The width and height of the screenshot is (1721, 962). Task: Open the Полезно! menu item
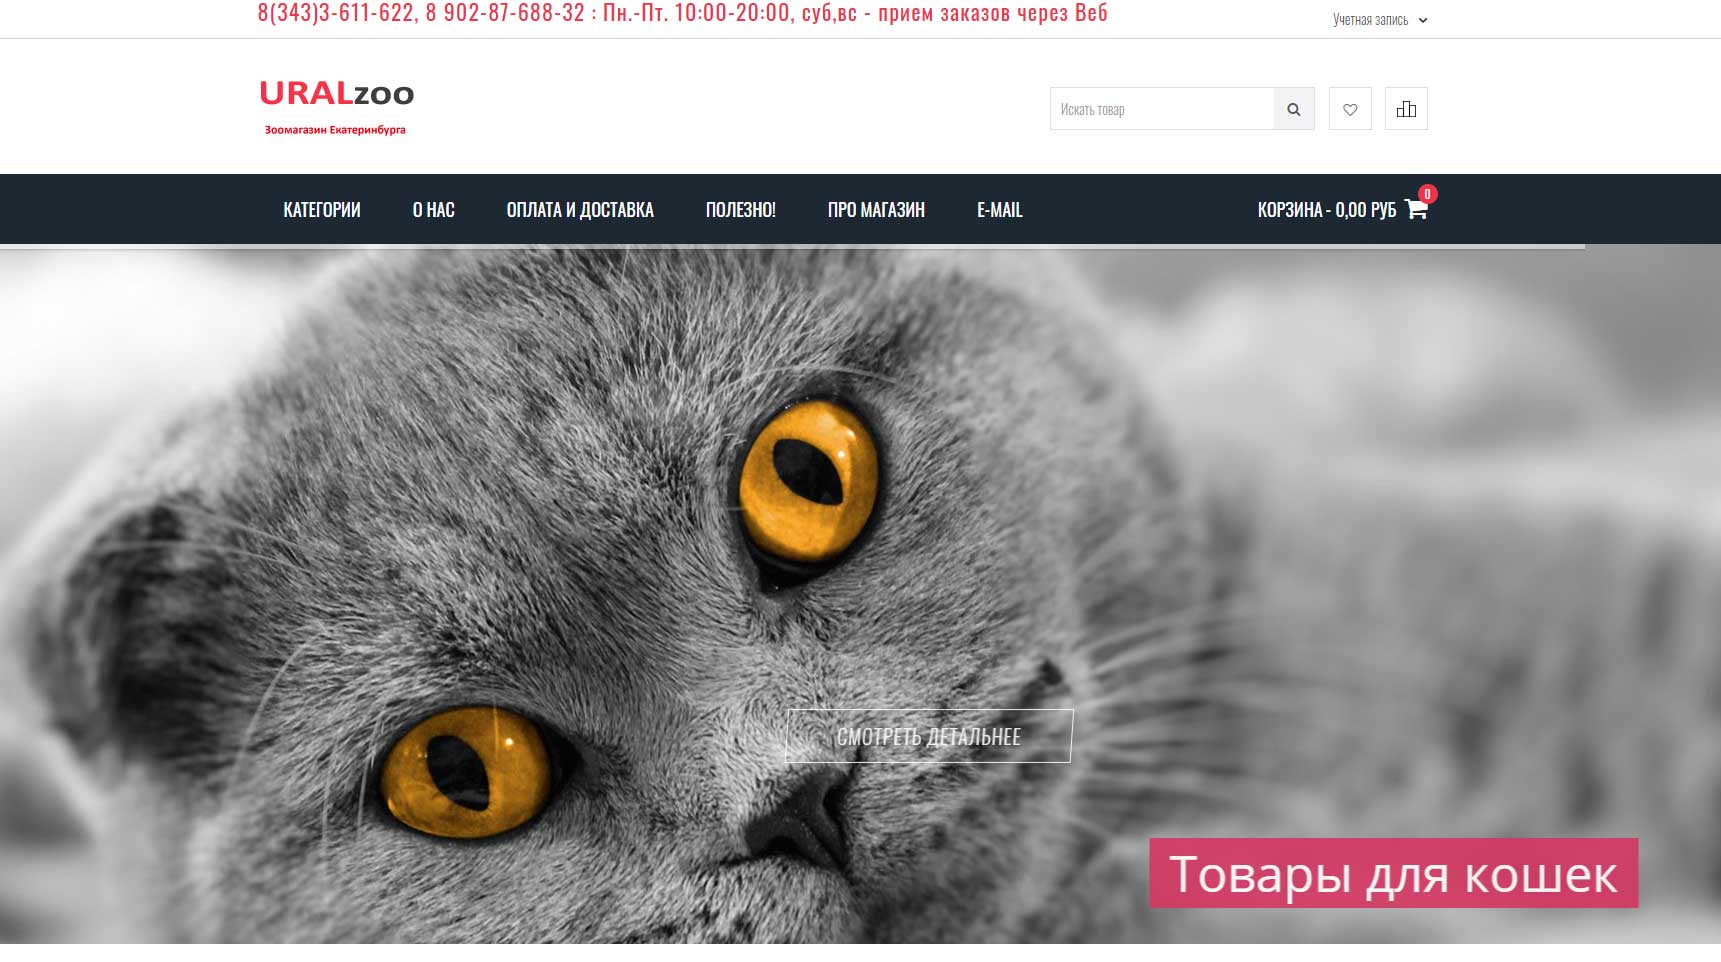click(x=741, y=210)
